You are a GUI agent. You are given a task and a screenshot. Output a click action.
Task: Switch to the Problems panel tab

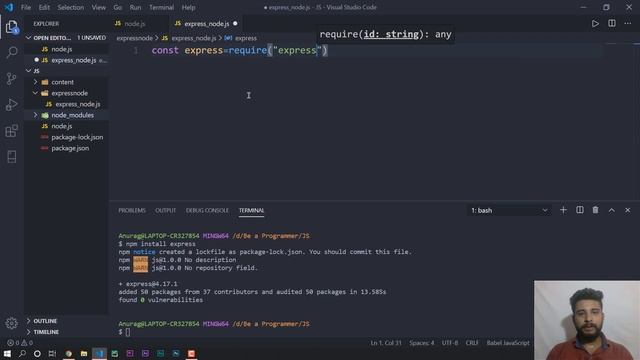(132, 210)
